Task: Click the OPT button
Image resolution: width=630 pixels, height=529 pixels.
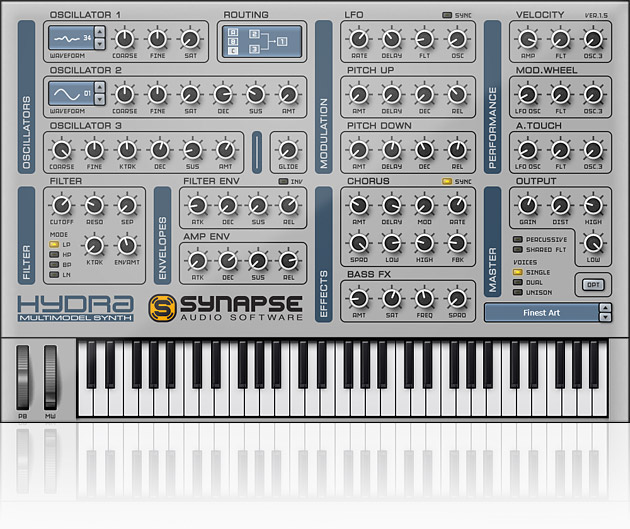Action: pyautogui.click(x=593, y=285)
